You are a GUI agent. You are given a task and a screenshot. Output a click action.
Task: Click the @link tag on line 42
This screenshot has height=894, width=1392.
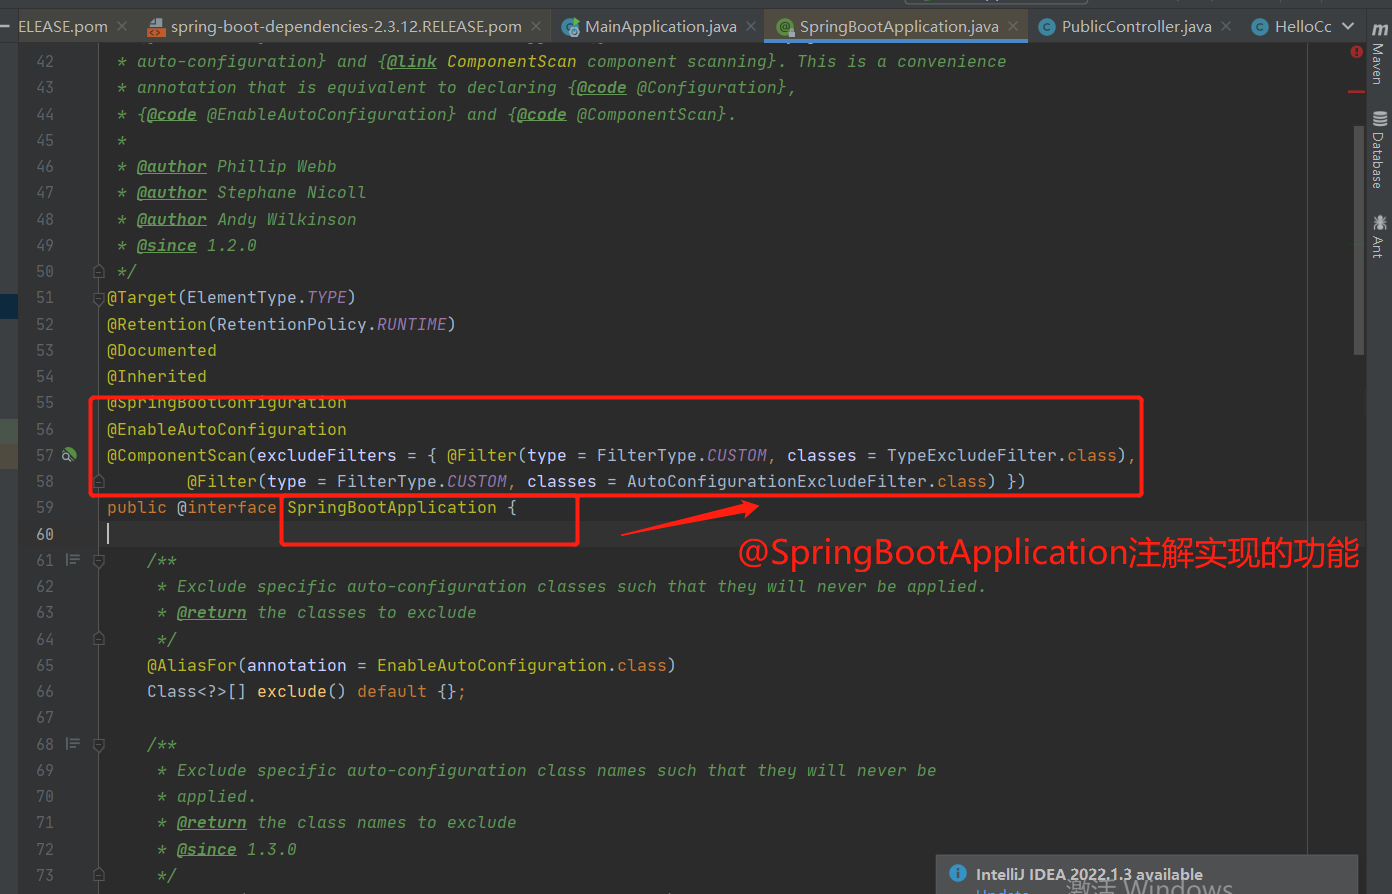coord(412,61)
